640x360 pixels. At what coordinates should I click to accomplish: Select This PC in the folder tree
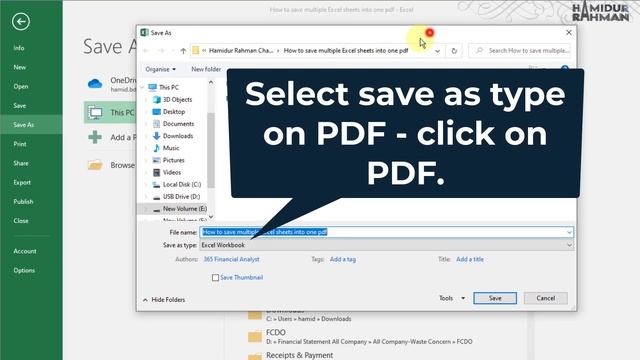169,87
